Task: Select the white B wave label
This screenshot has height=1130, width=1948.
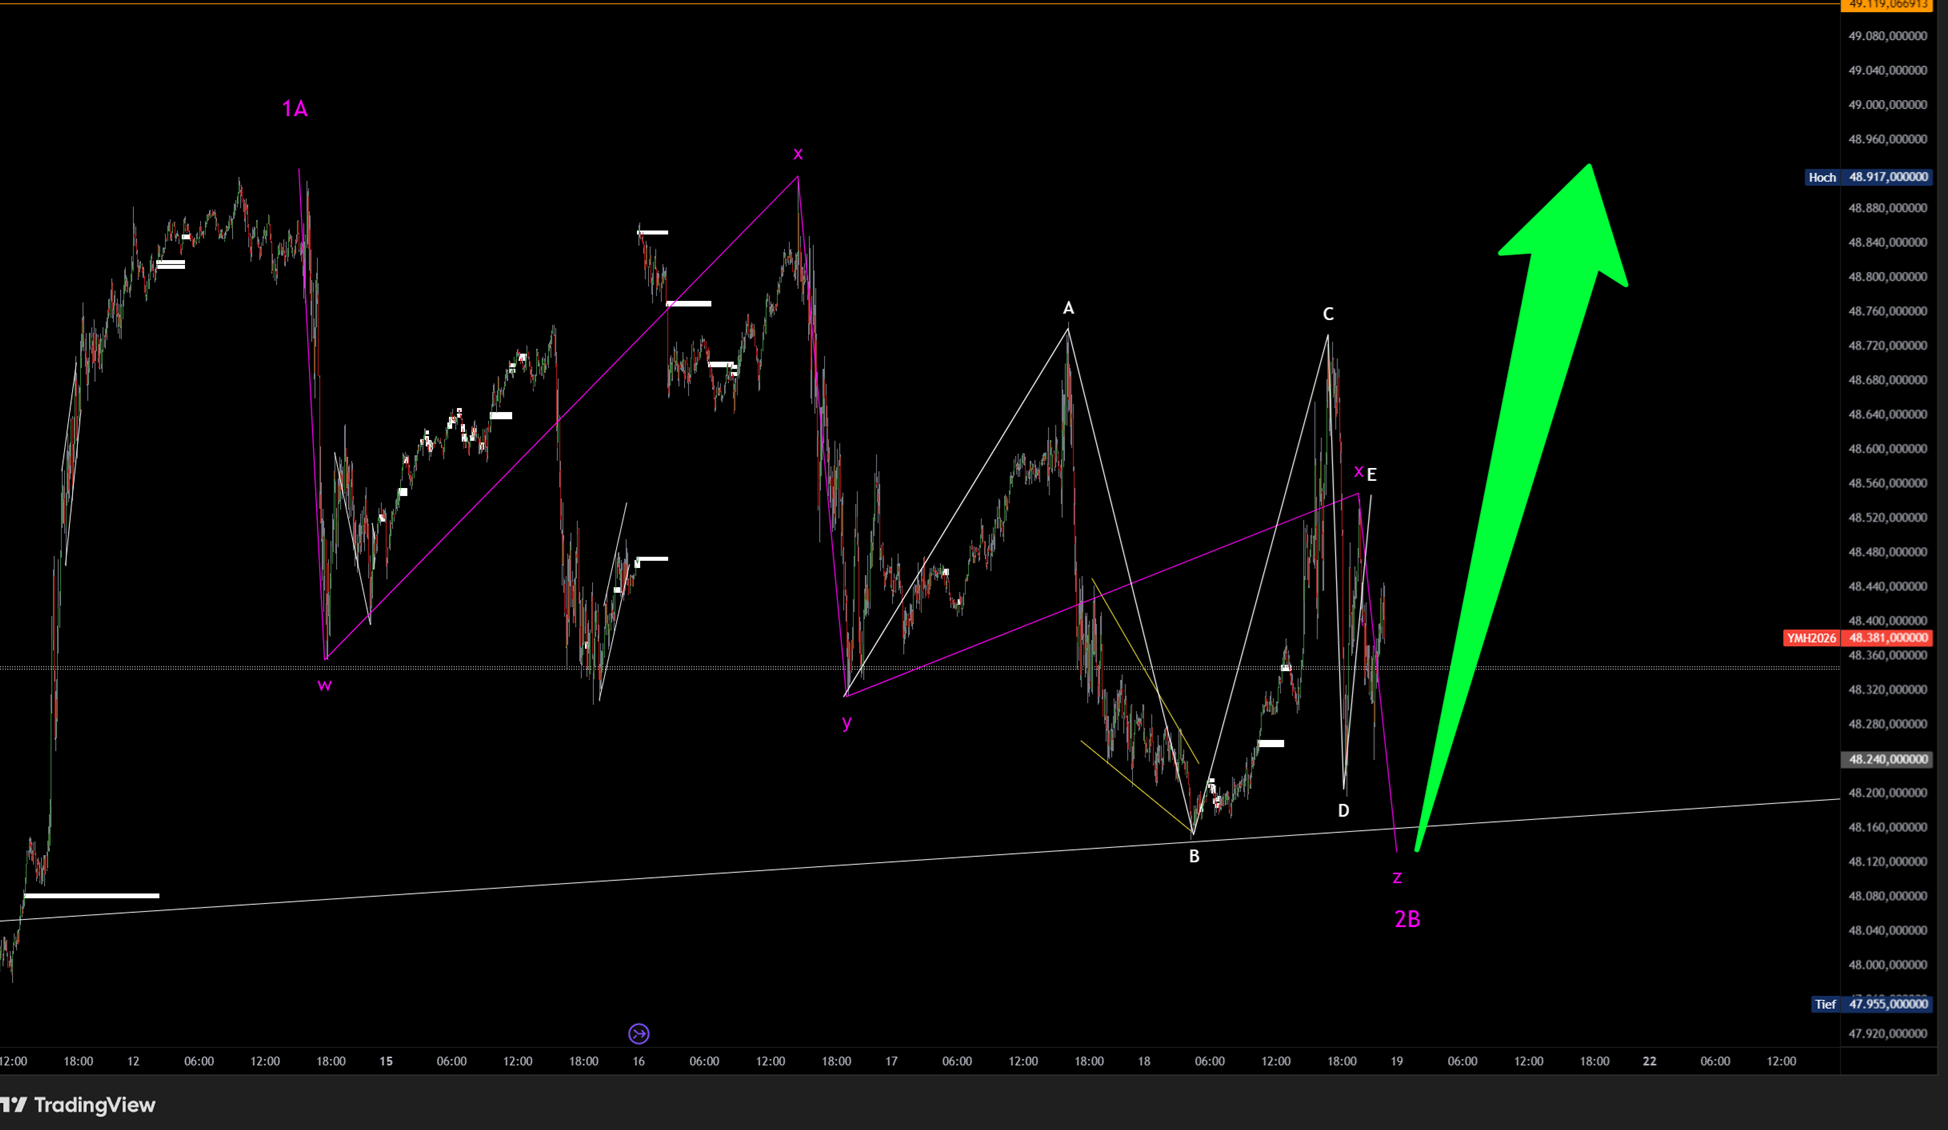Action: coord(1194,857)
